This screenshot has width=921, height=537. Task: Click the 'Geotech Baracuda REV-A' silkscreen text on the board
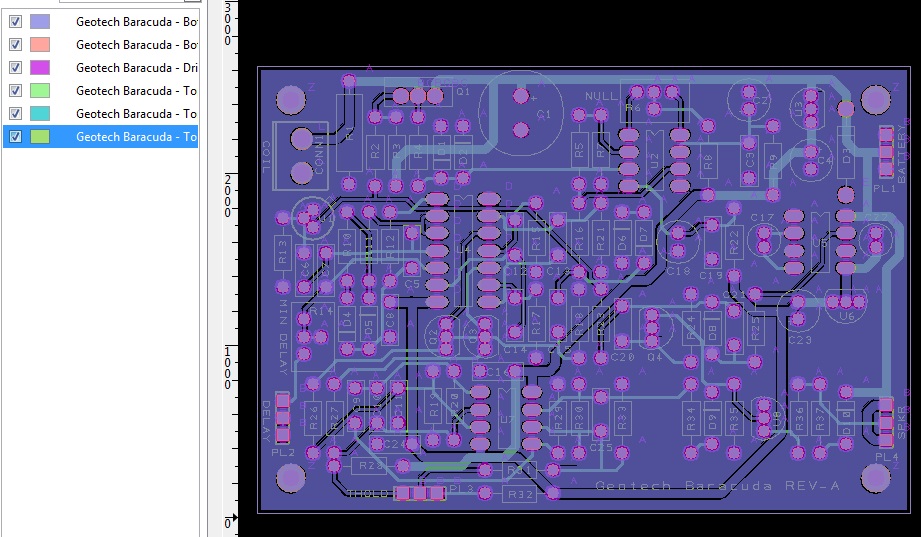717,486
